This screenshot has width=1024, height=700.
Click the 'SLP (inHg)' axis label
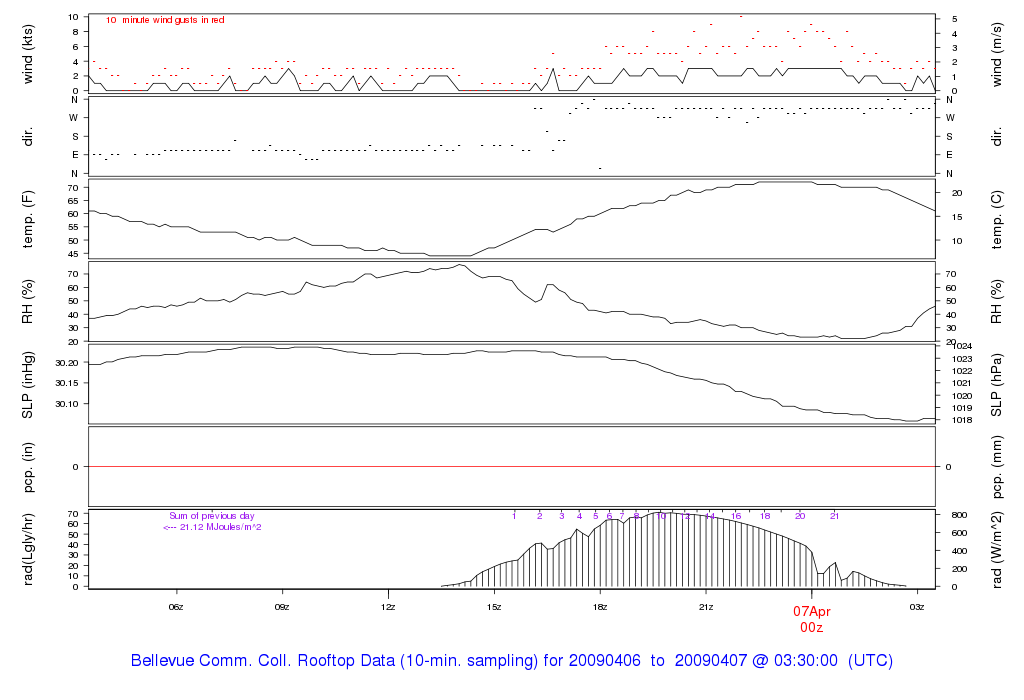(x=28, y=385)
